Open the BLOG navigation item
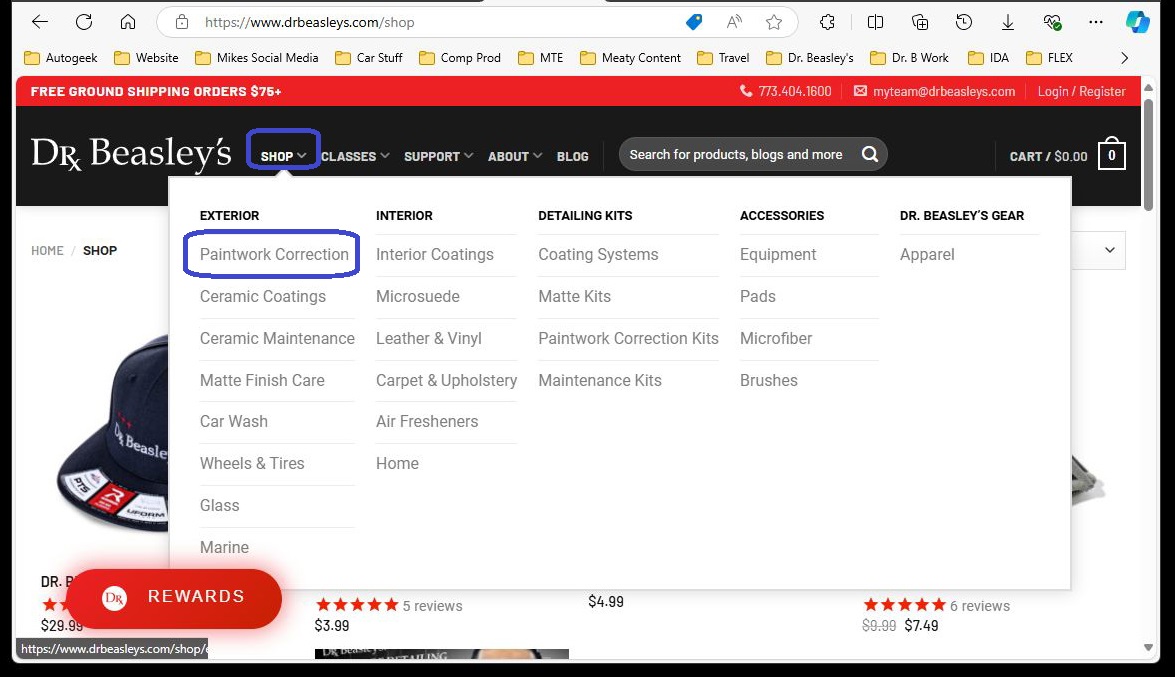1175x677 pixels. [x=573, y=156]
